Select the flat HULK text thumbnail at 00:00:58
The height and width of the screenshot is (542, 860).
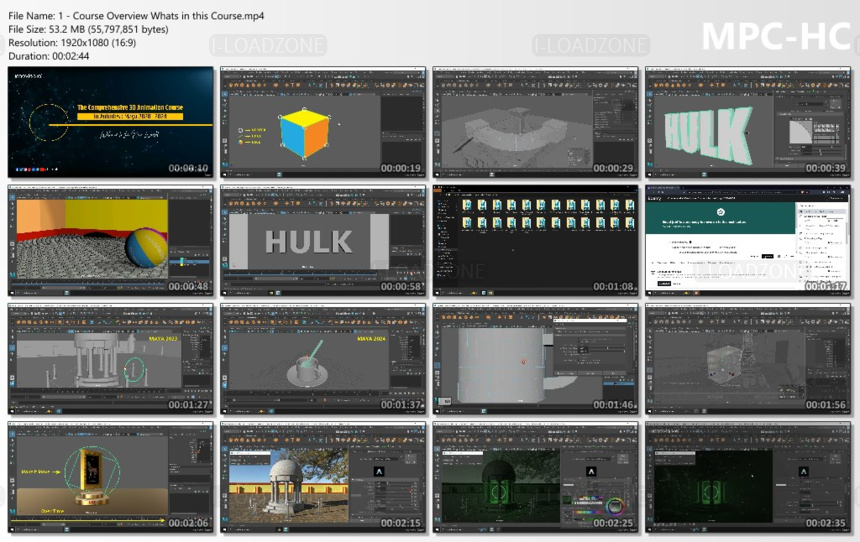[323, 241]
